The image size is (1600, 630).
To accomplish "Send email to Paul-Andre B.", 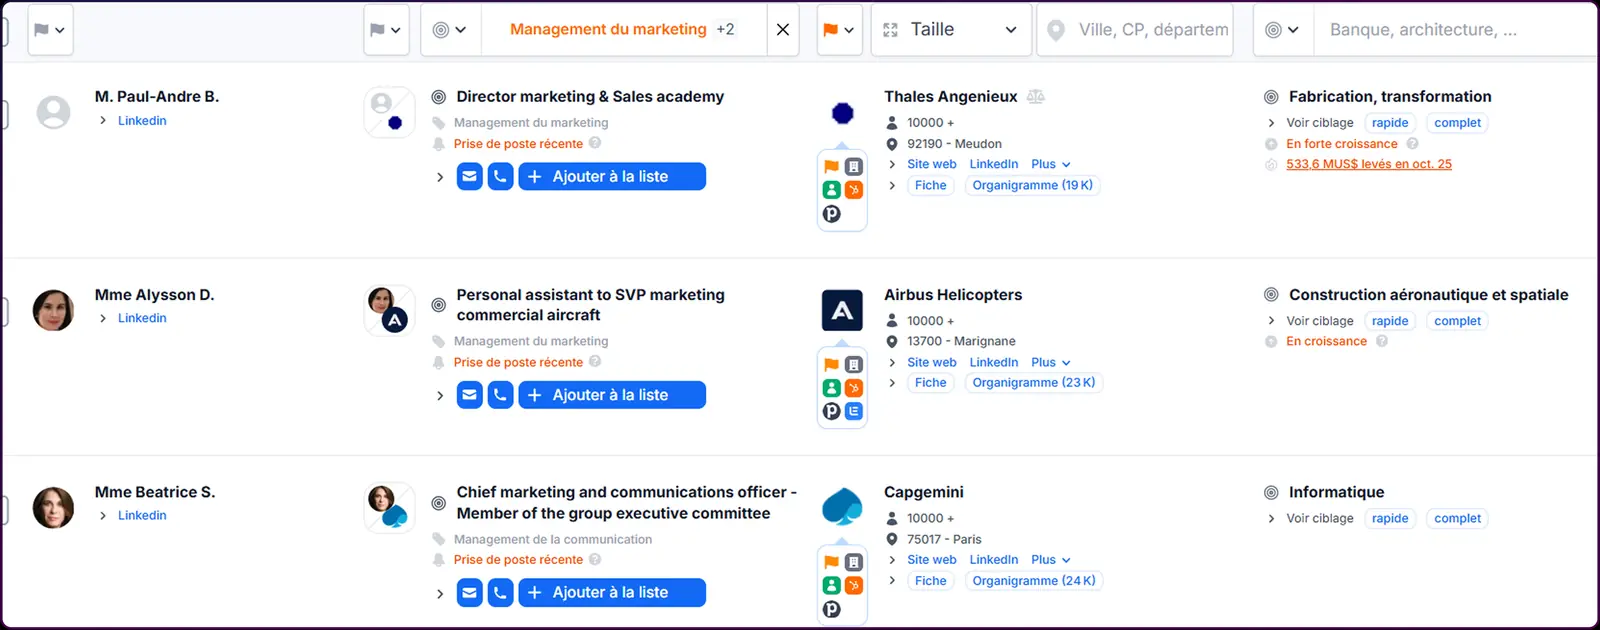I will pos(470,177).
